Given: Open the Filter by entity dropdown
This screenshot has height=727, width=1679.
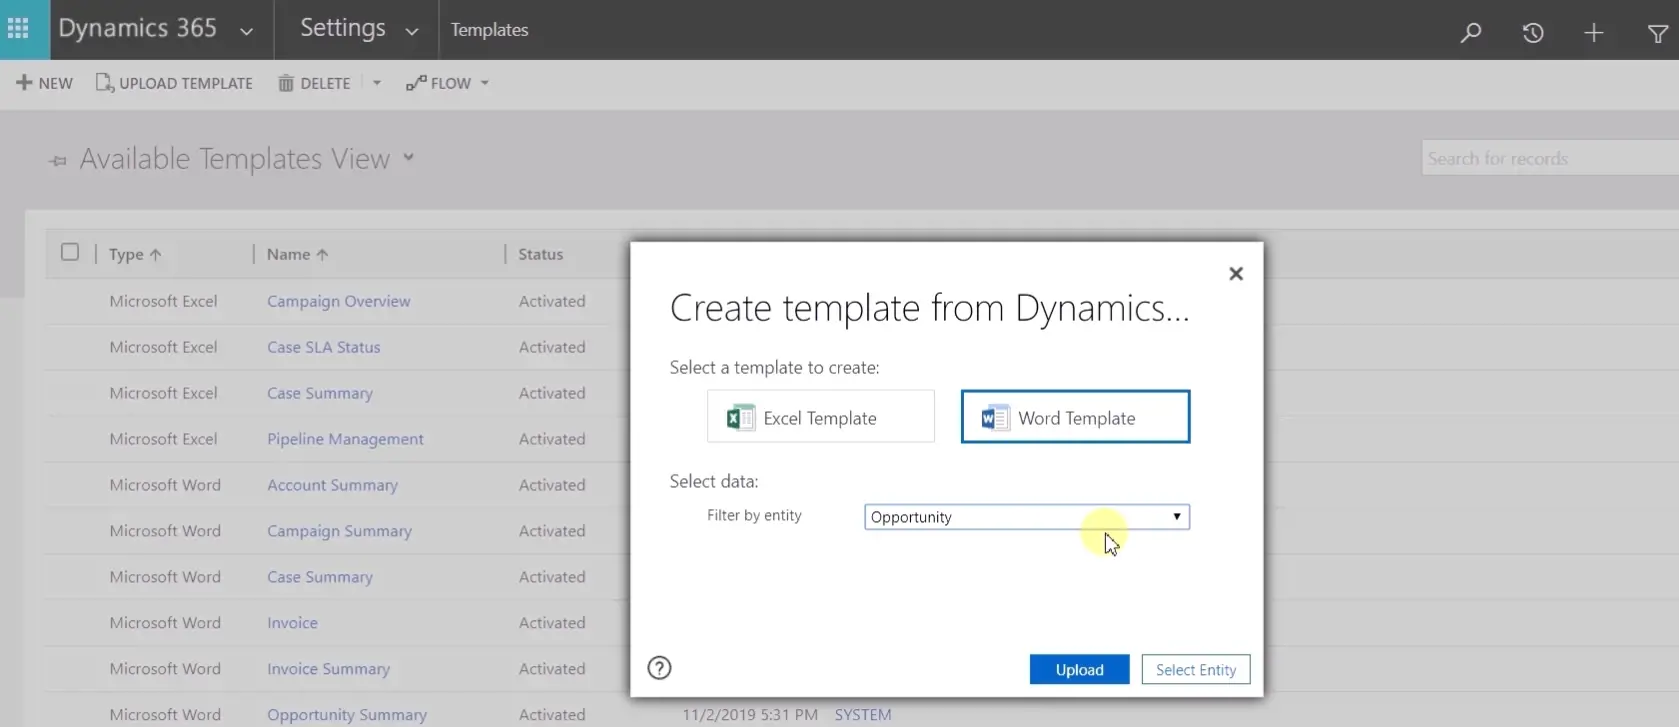Looking at the screenshot, I should (1027, 517).
